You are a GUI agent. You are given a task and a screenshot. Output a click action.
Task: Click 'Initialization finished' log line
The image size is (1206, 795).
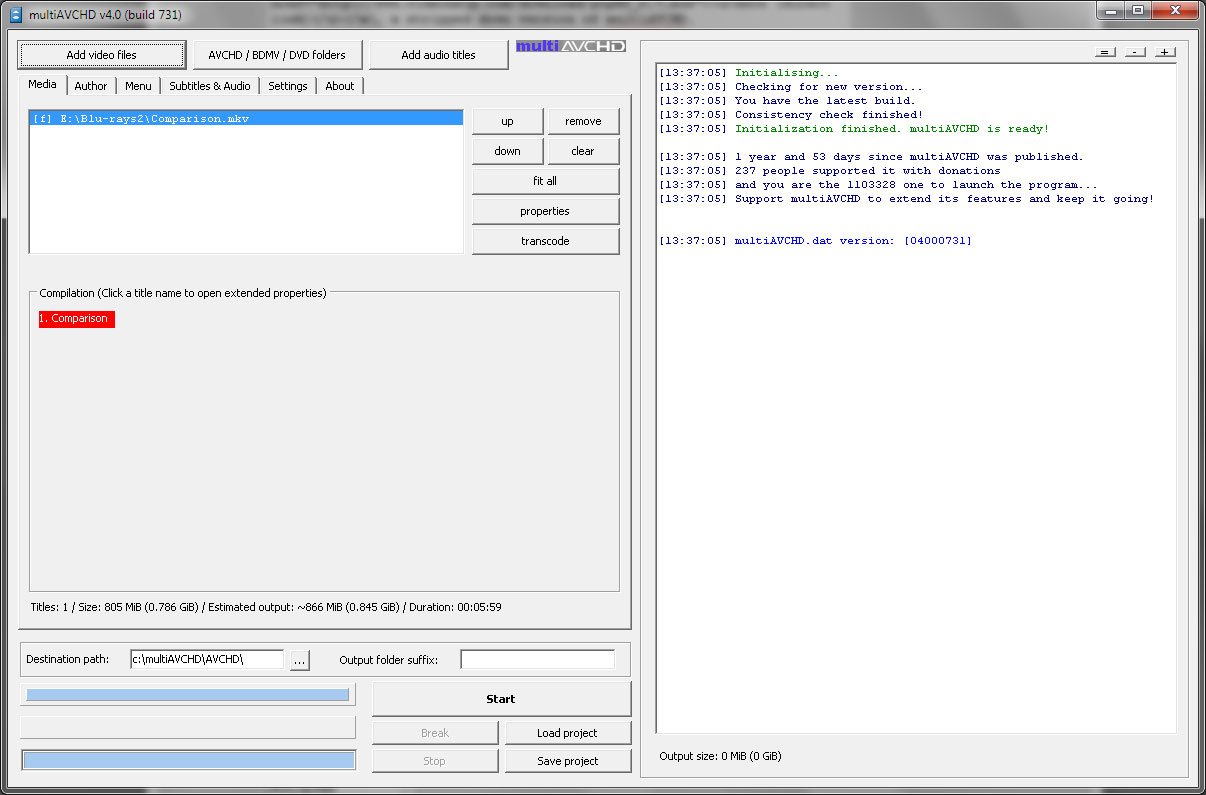(x=854, y=129)
